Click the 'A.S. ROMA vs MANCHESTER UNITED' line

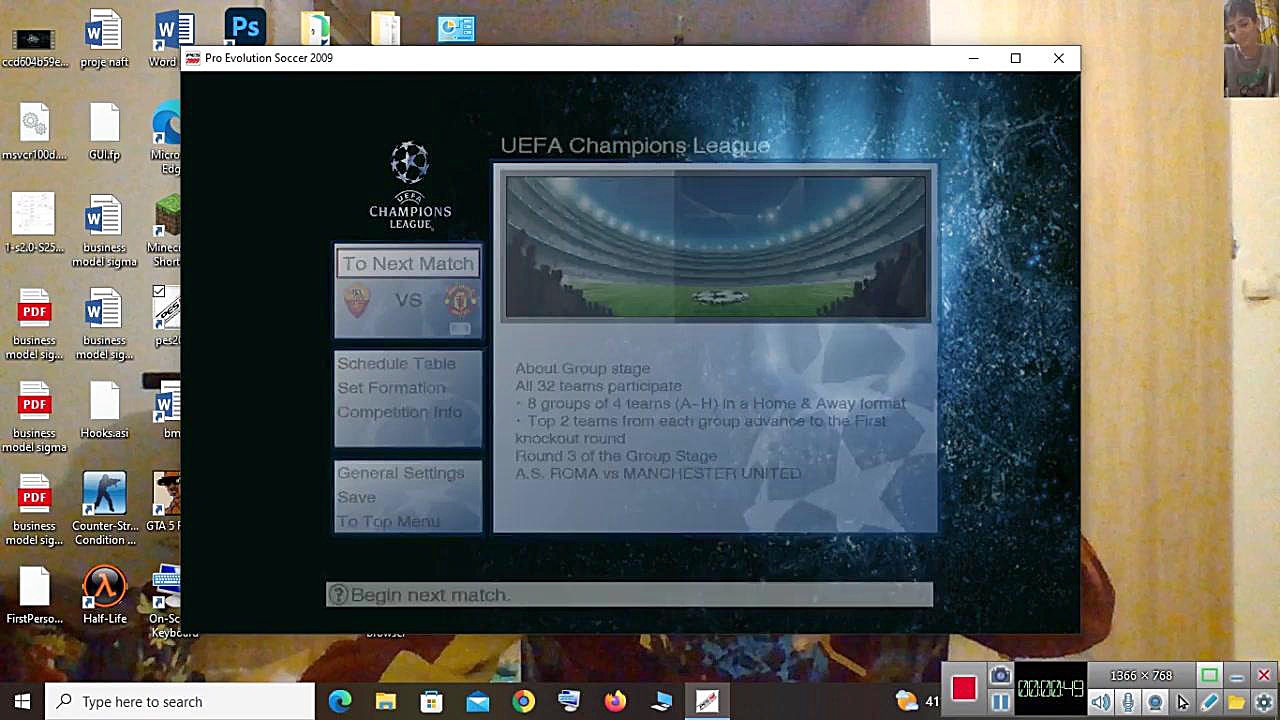point(658,473)
